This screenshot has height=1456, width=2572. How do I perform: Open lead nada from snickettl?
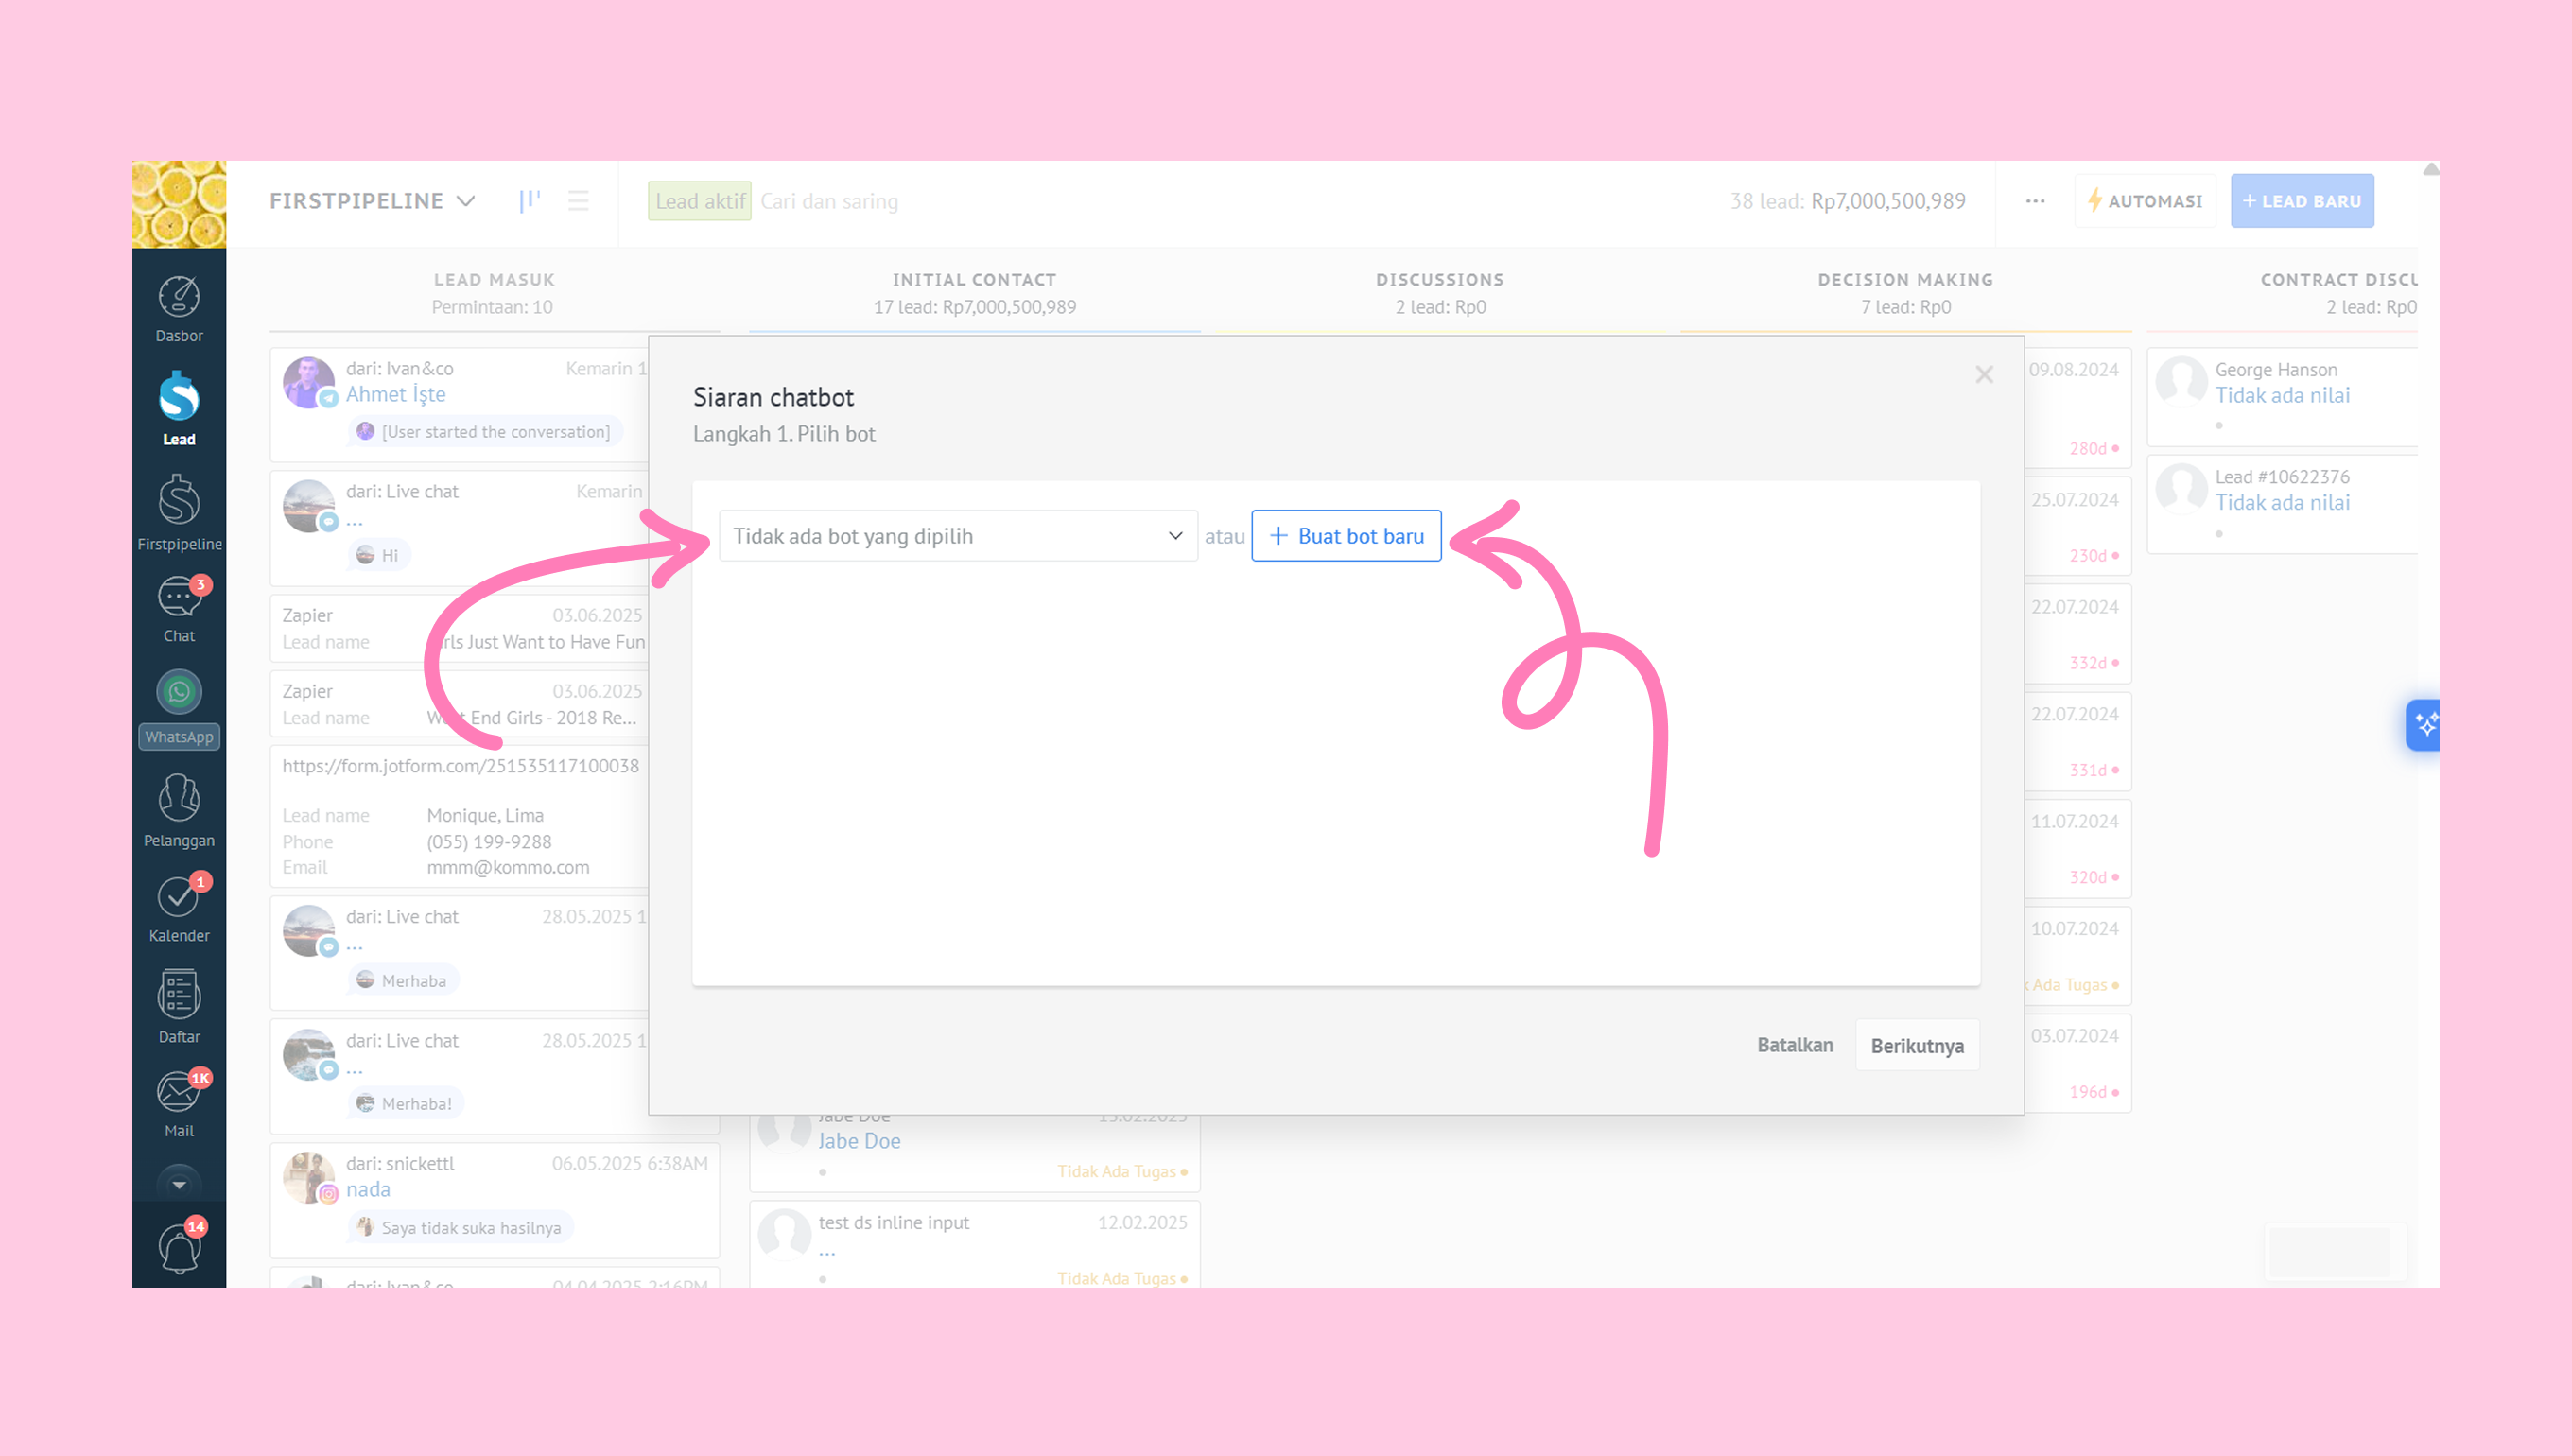[x=368, y=1190]
